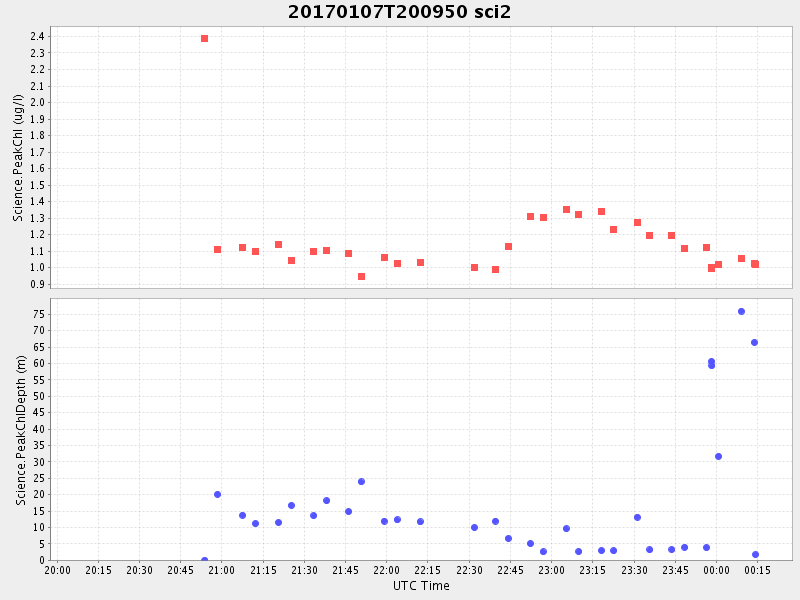Click the blue point at 24 m near 21:50
800x600 pixels.
(361, 481)
